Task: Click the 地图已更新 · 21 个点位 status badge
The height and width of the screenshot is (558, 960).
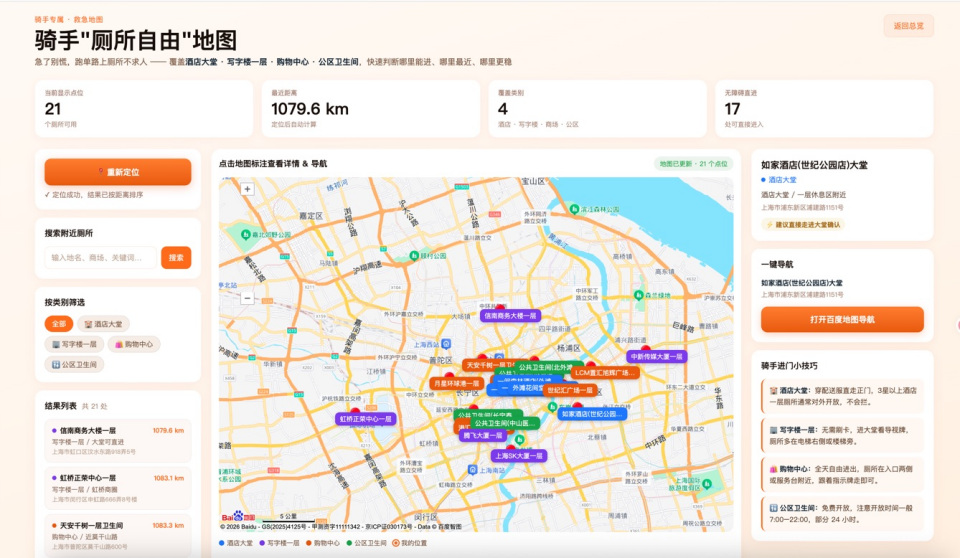Action: 694,164
